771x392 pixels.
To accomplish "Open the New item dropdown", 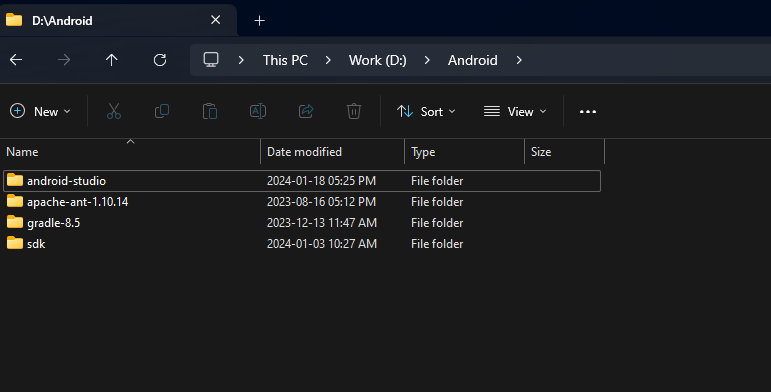I will (40, 112).
